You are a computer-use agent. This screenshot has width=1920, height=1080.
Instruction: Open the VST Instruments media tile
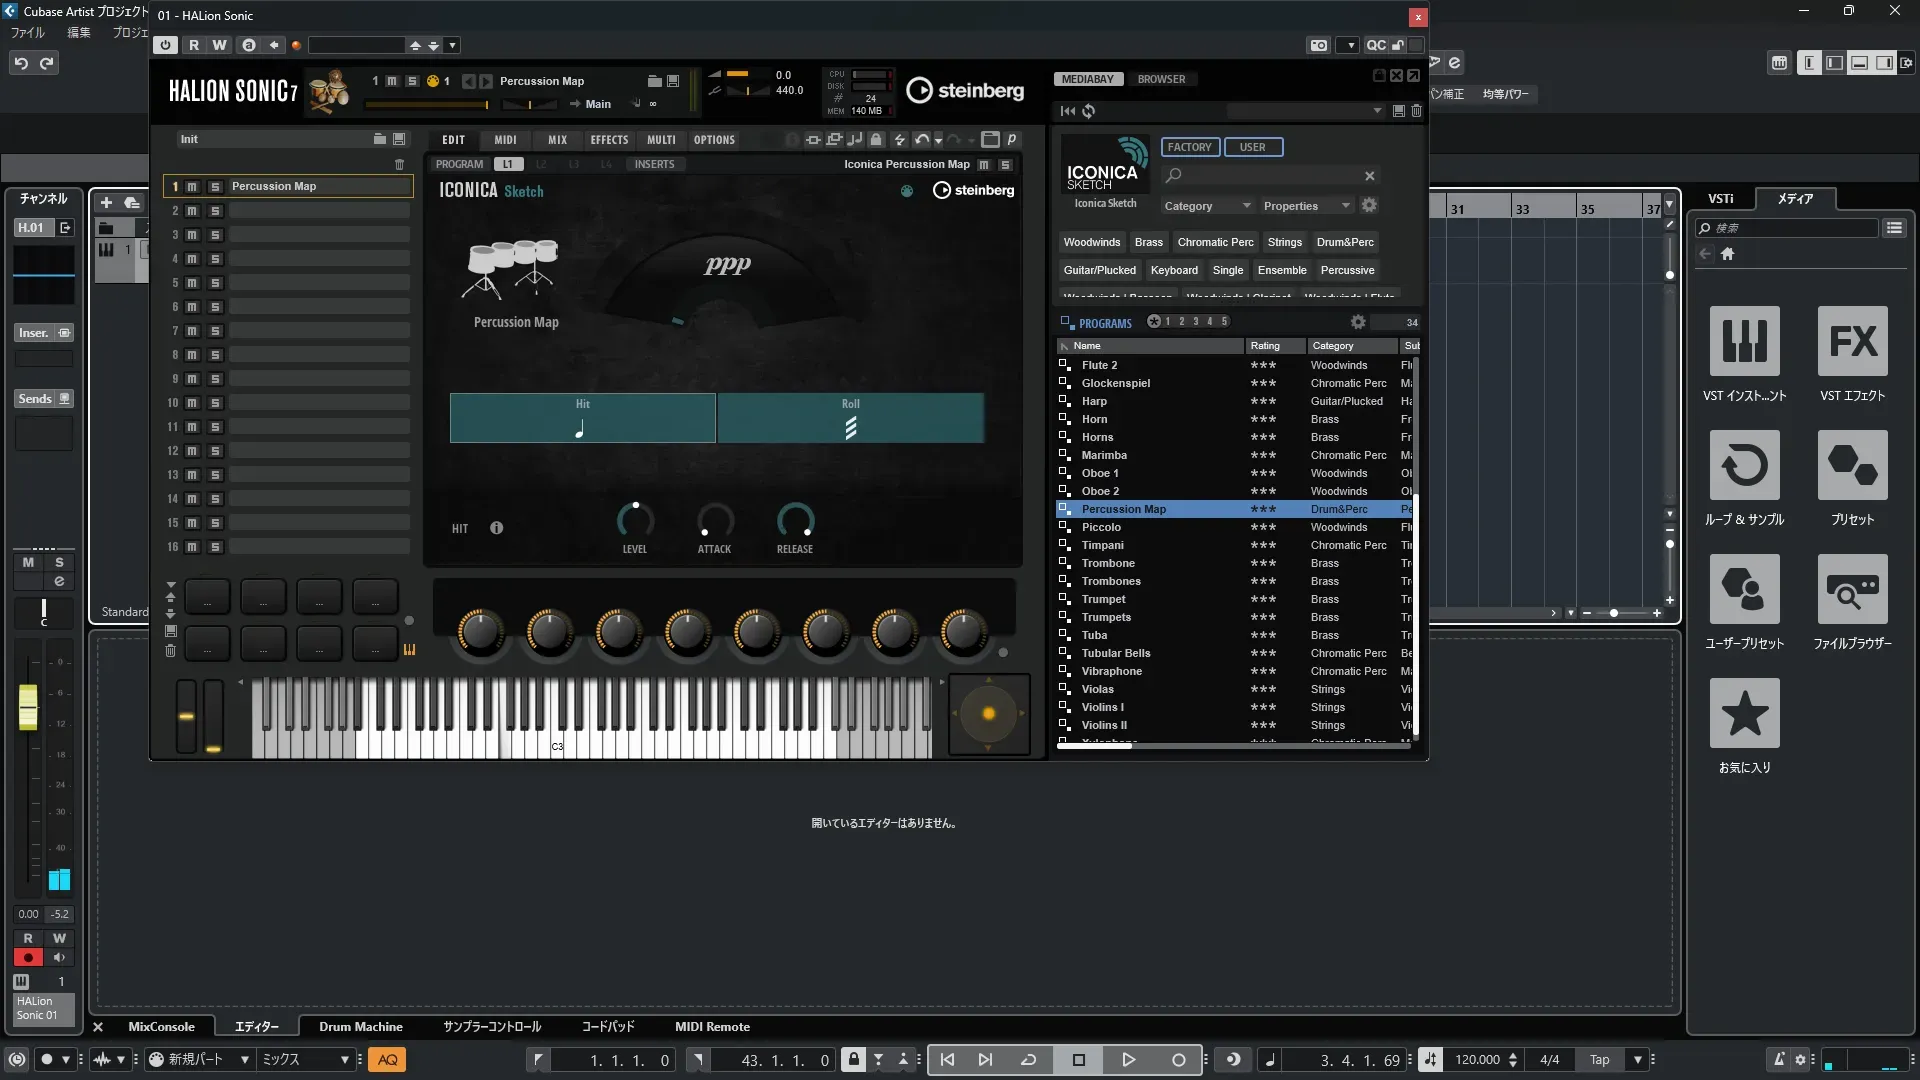click(1744, 341)
